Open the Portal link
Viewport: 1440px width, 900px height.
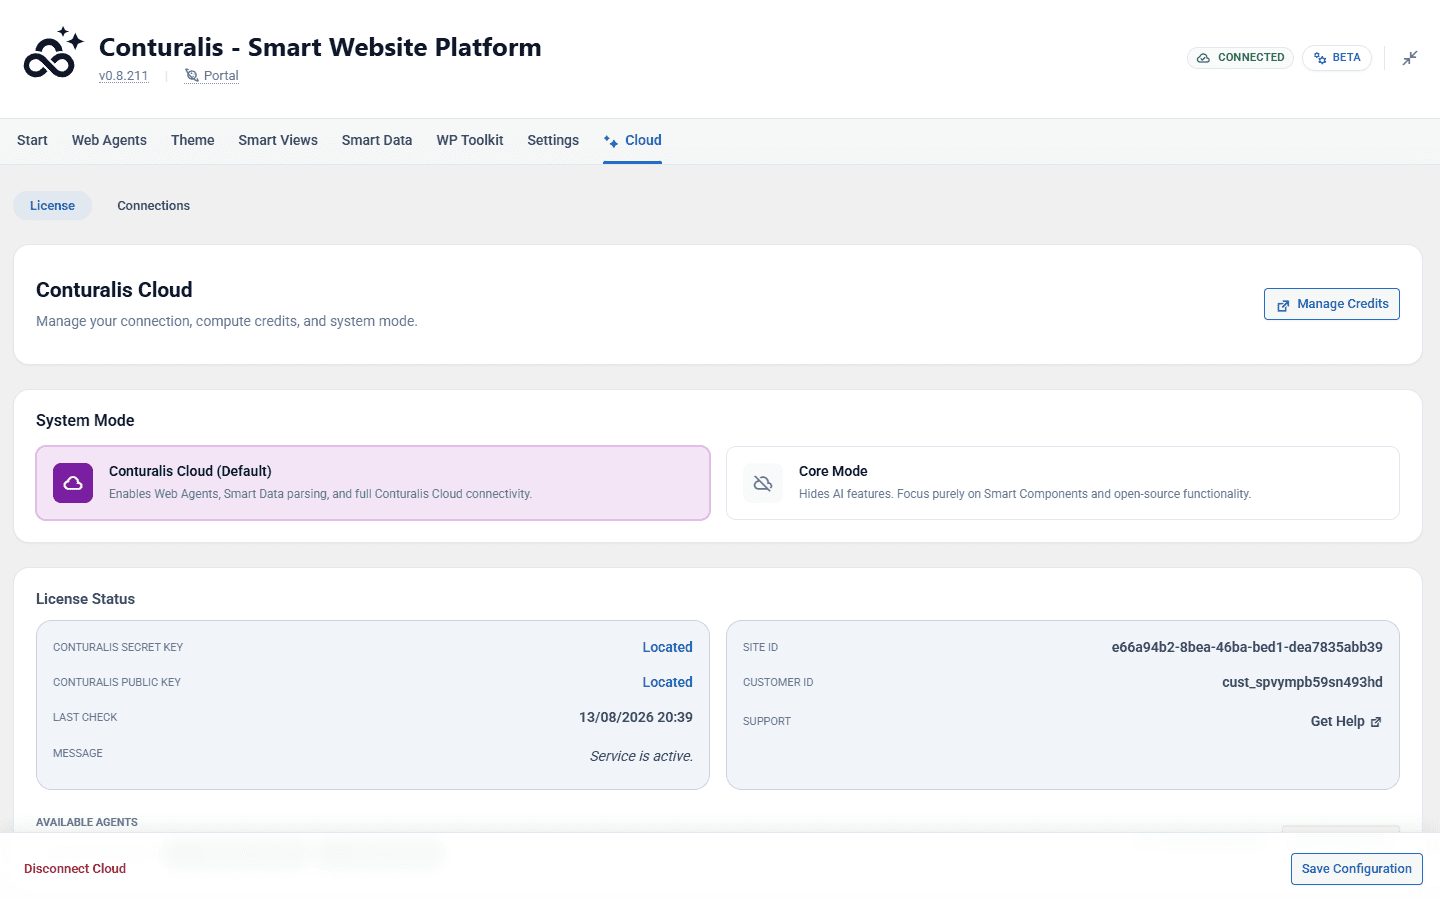pyautogui.click(x=212, y=76)
